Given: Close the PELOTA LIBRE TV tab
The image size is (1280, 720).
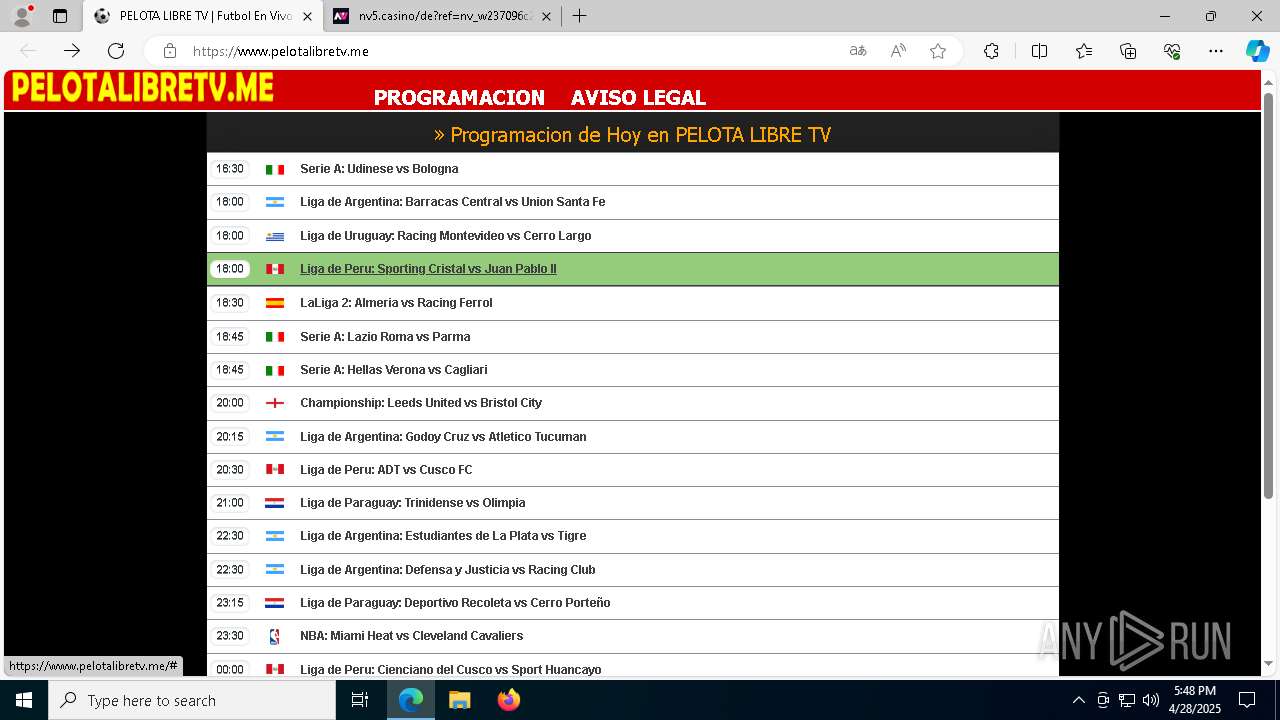Looking at the screenshot, I should pos(307,16).
